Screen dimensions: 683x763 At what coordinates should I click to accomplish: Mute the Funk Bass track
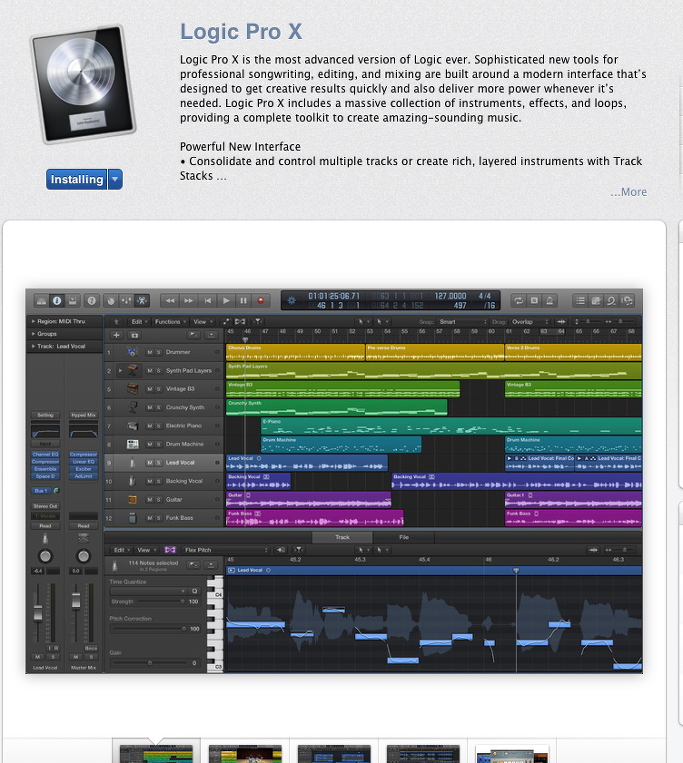pos(150,518)
